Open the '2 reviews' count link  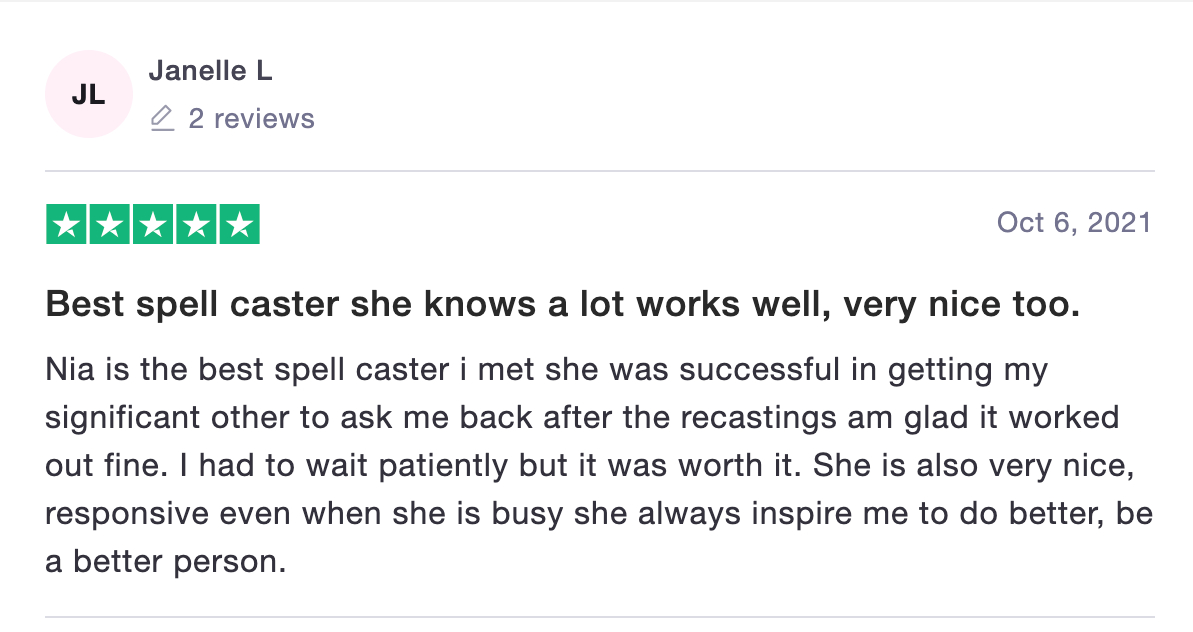(x=252, y=119)
